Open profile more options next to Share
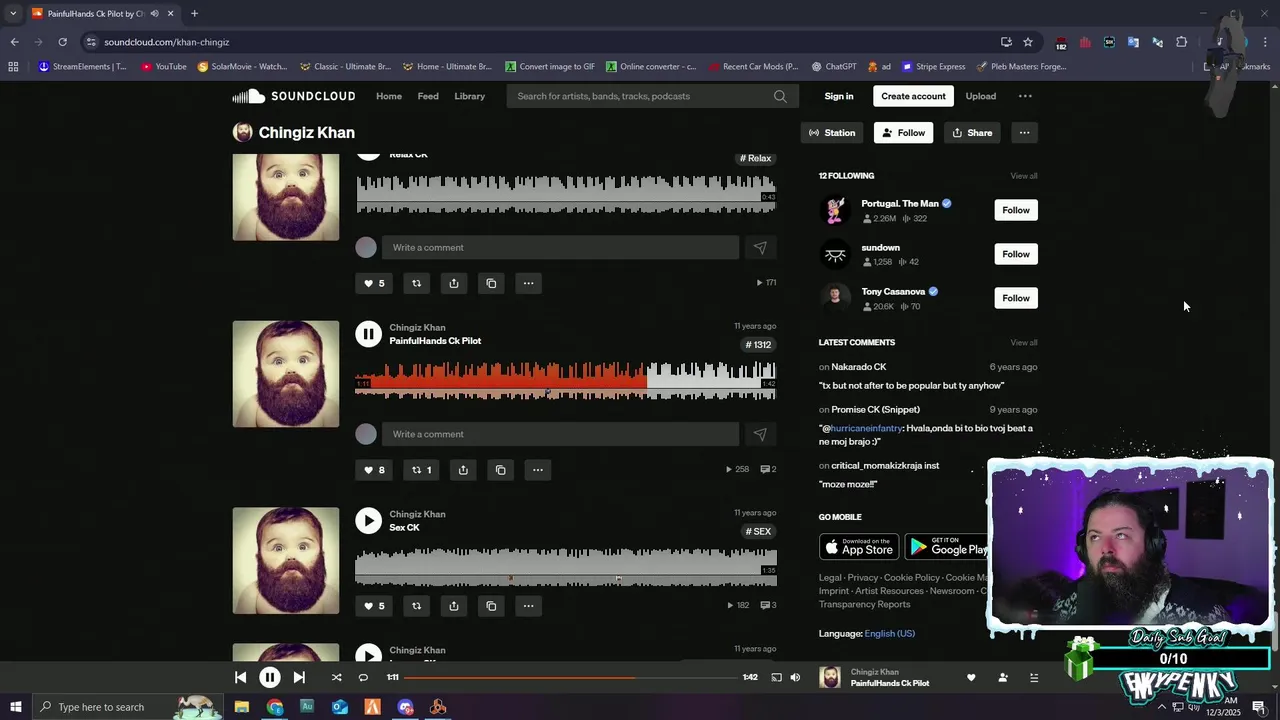Viewport: 1280px width, 720px height. (x=1024, y=132)
